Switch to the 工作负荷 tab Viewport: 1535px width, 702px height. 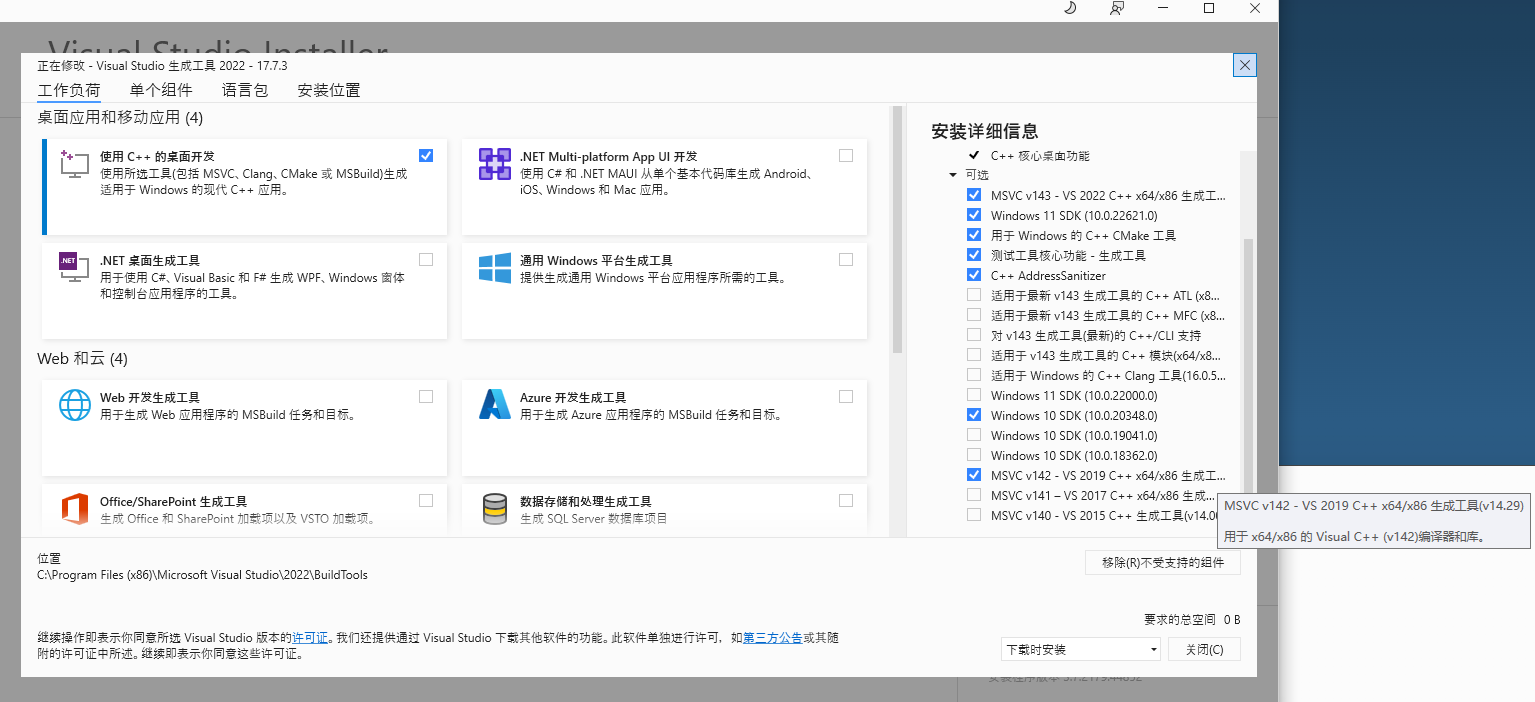point(69,90)
